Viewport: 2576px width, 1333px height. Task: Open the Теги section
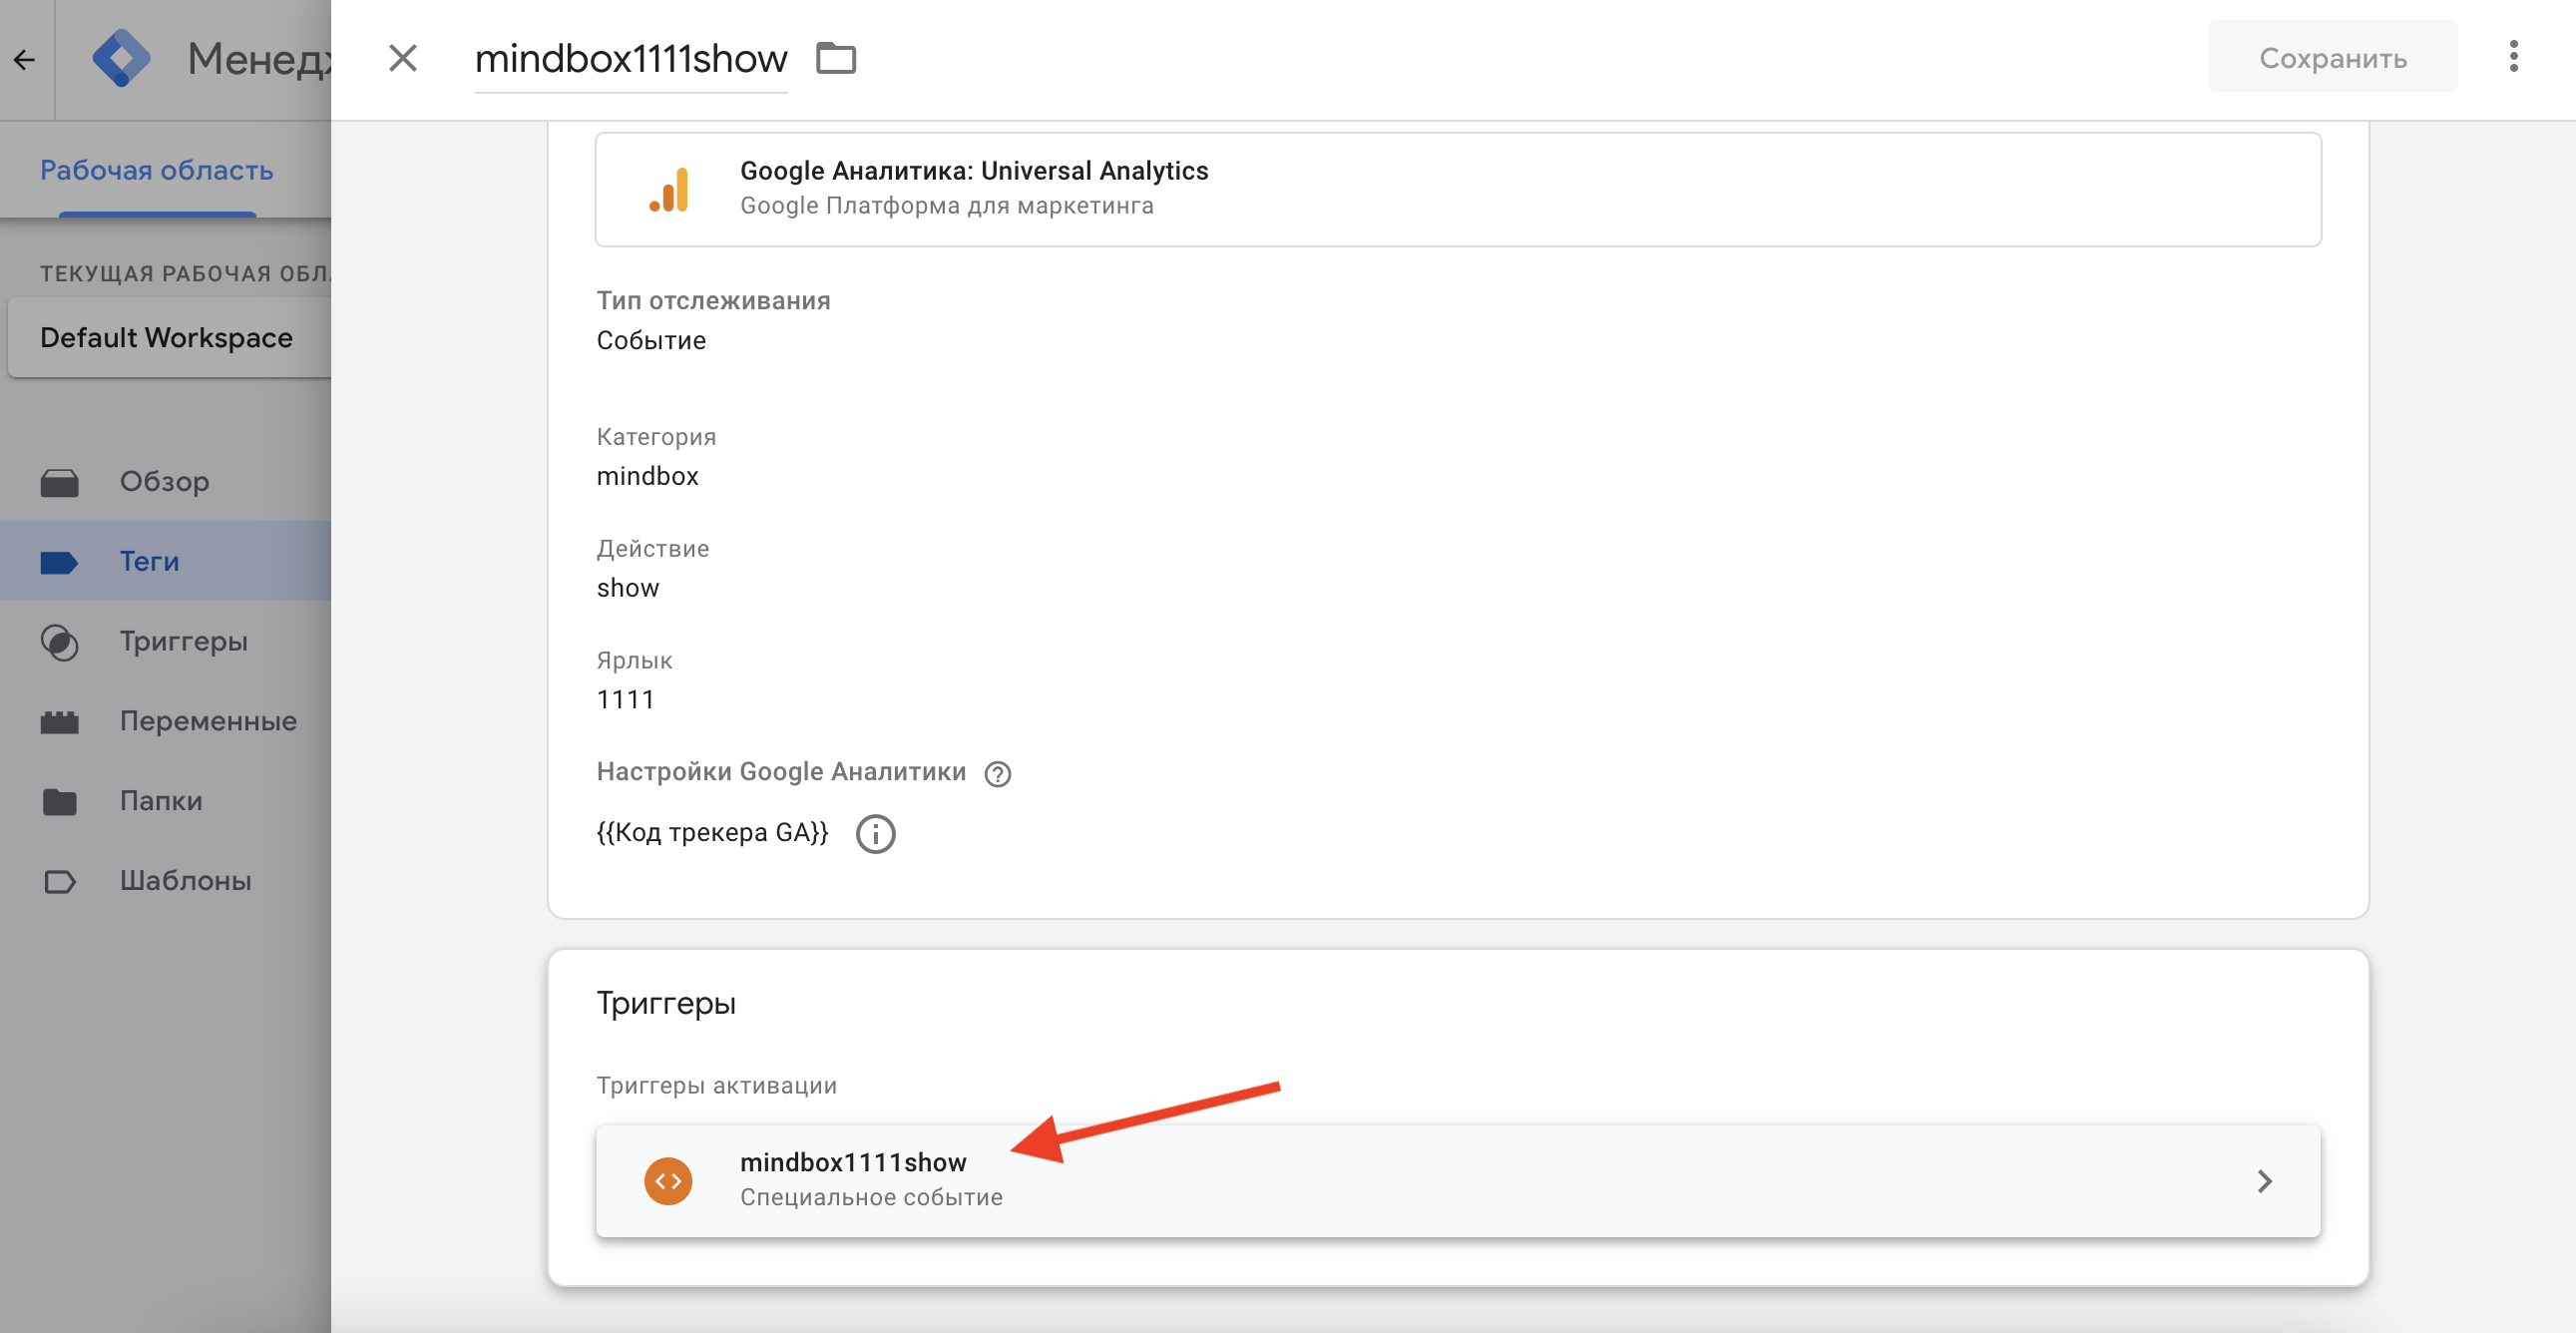(165, 561)
